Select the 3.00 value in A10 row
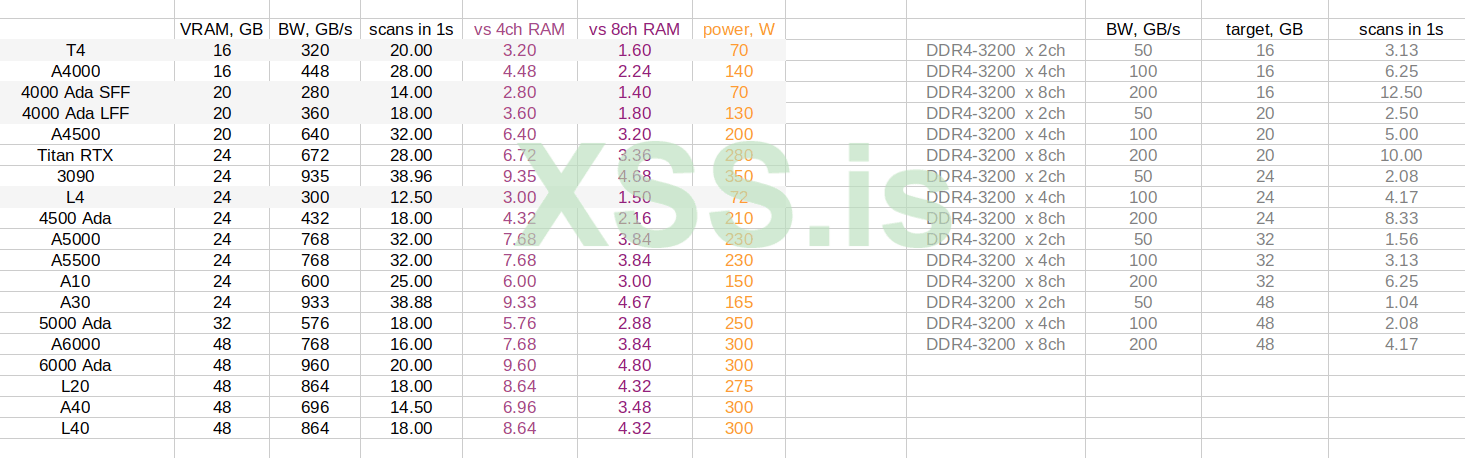This screenshot has width=1465, height=458. point(635,281)
